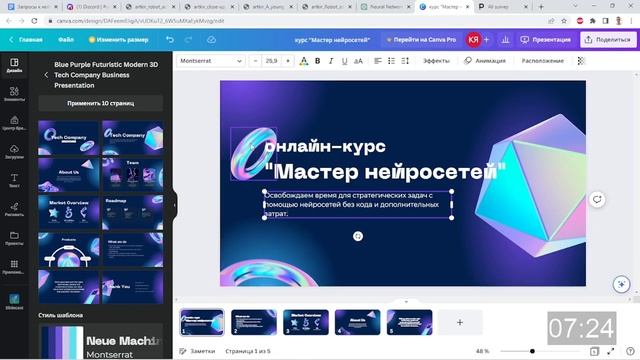The image size is (640, 360).
Task: Open the Draw sidebar panel
Action: (x=14, y=209)
